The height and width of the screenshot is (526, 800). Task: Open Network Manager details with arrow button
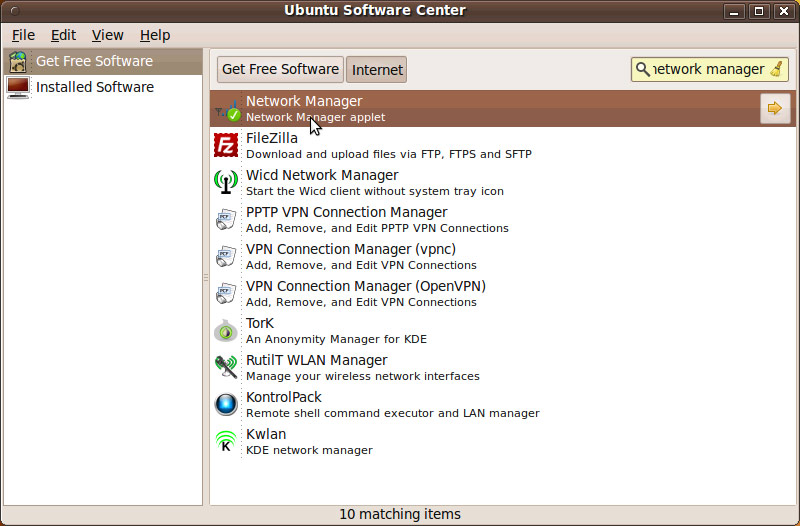click(x=774, y=108)
